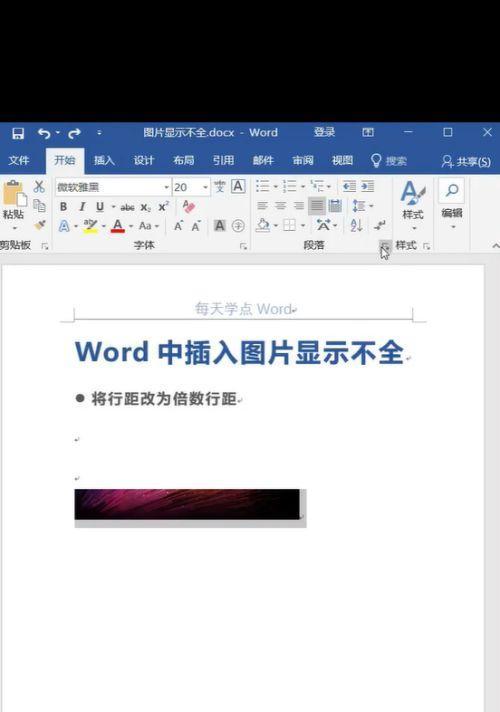Click the inserted dark pink picture
This screenshot has height=712, width=500.
pyautogui.click(x=187, y=504)
